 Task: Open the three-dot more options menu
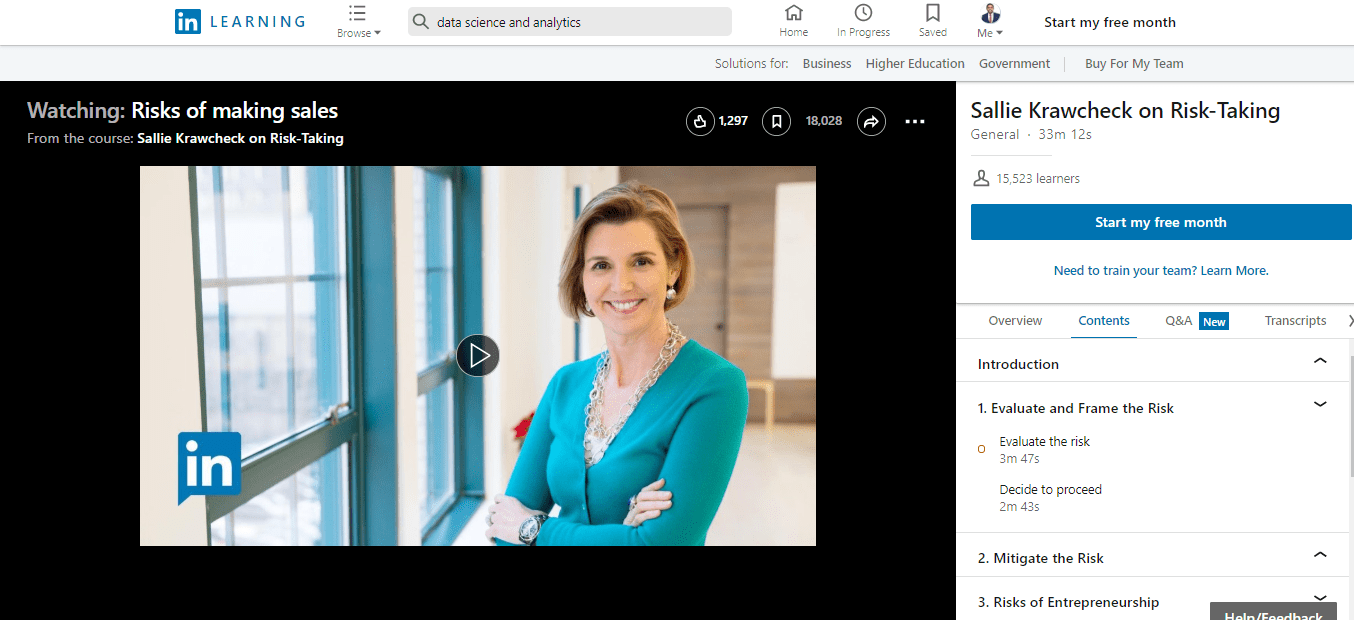(x=915, y=122)
